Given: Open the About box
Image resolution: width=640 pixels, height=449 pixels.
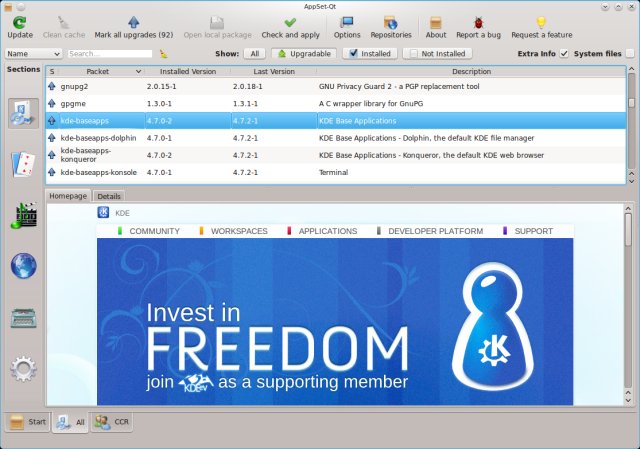Looking at the screenshot, I should pos(436,27).
